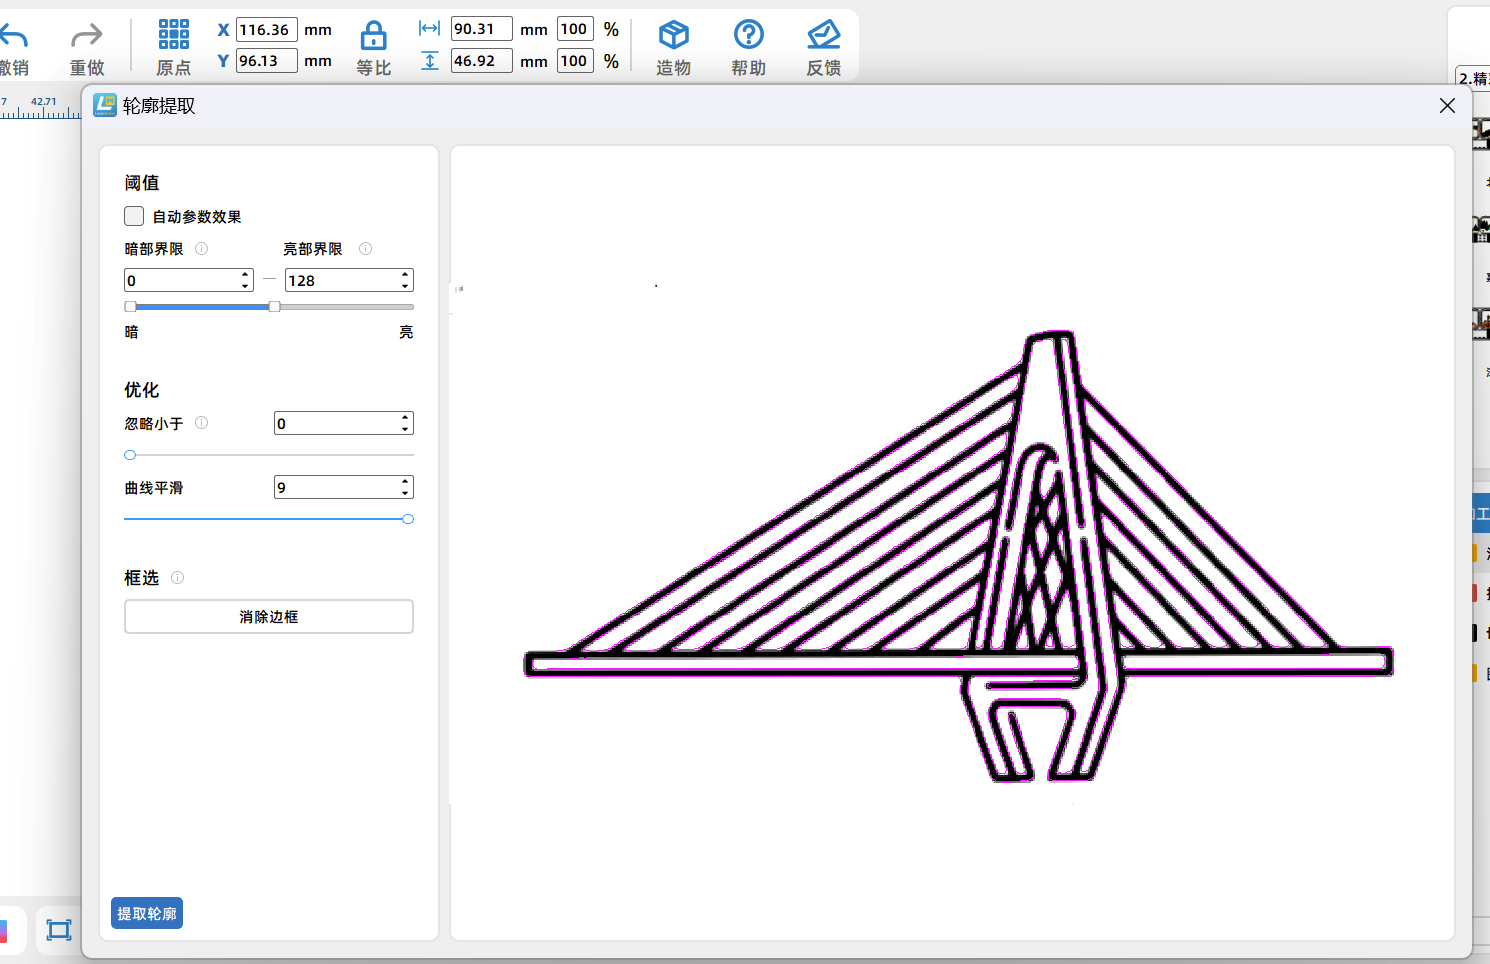Image resolution: width=1490 pixels, height=964 pixels.
Task: Enable the 自动参数效果 checkbox
Action: 134,216
